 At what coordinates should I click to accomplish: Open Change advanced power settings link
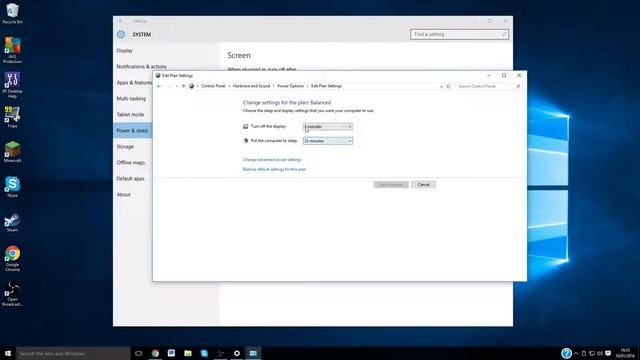(x=272, y=160)
